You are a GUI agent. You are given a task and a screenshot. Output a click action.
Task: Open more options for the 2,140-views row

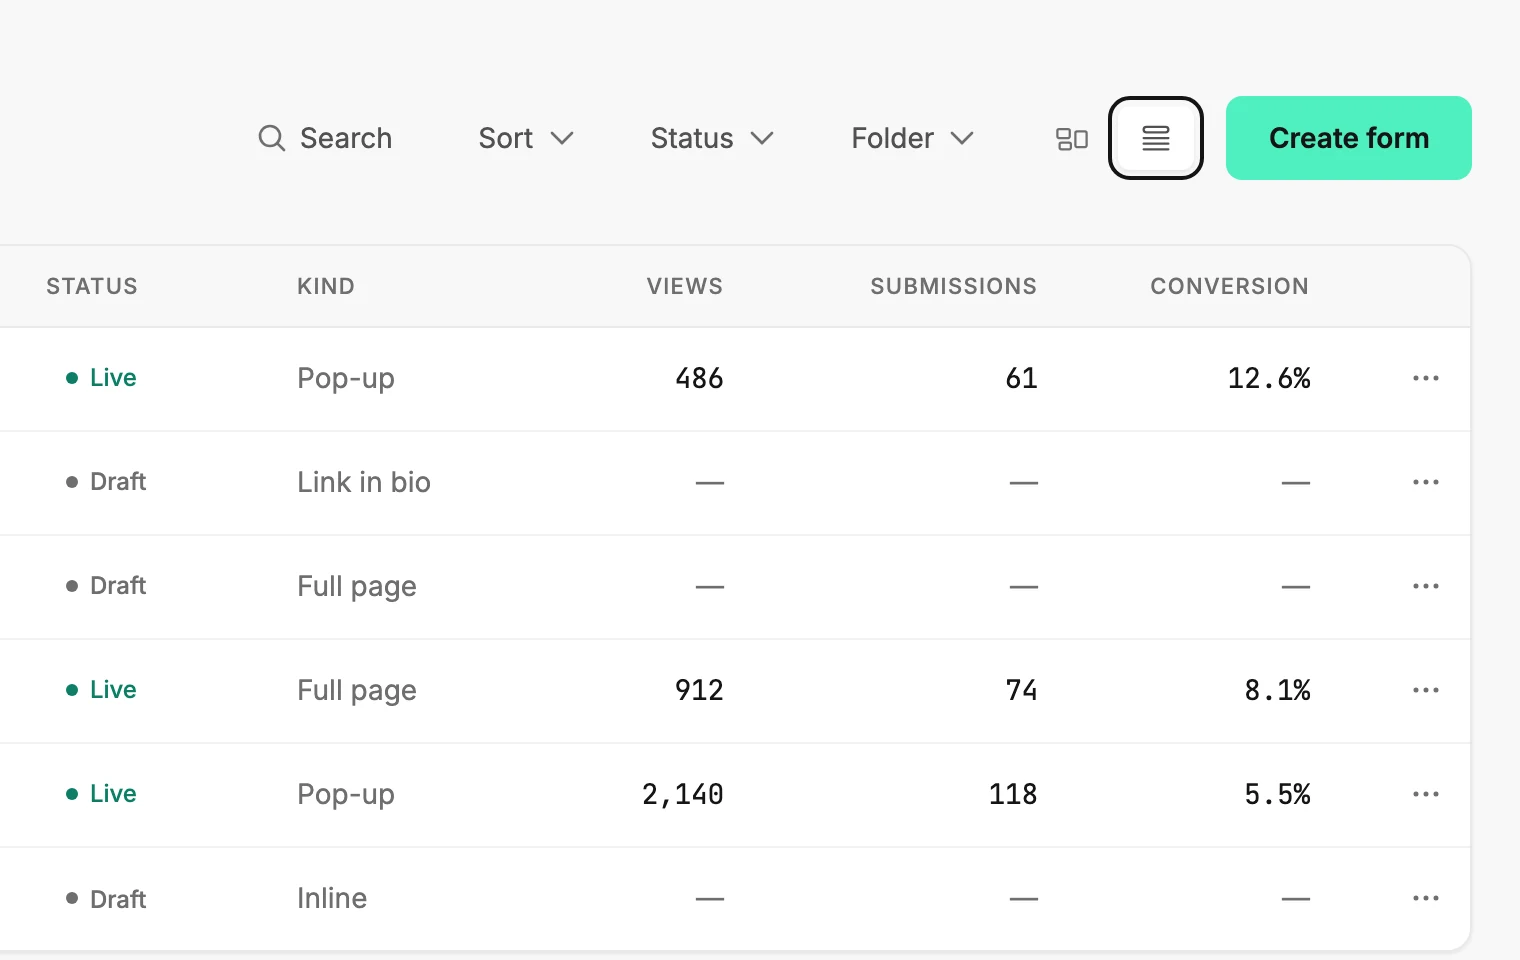(1426, 794)
